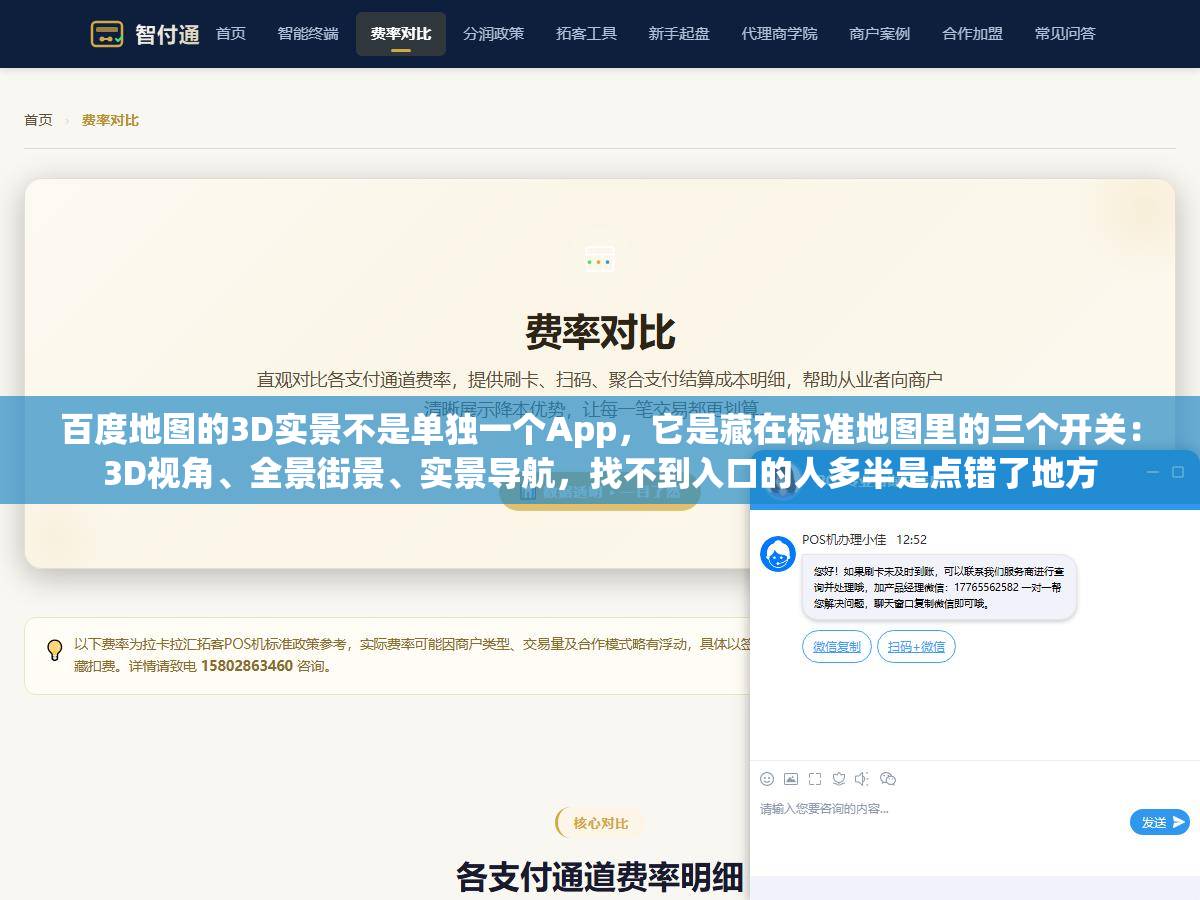The height and width of the screenshot is (900, 1200).
Task: Click 首页 in the breadcrumb
Action: tap(38, 120)
